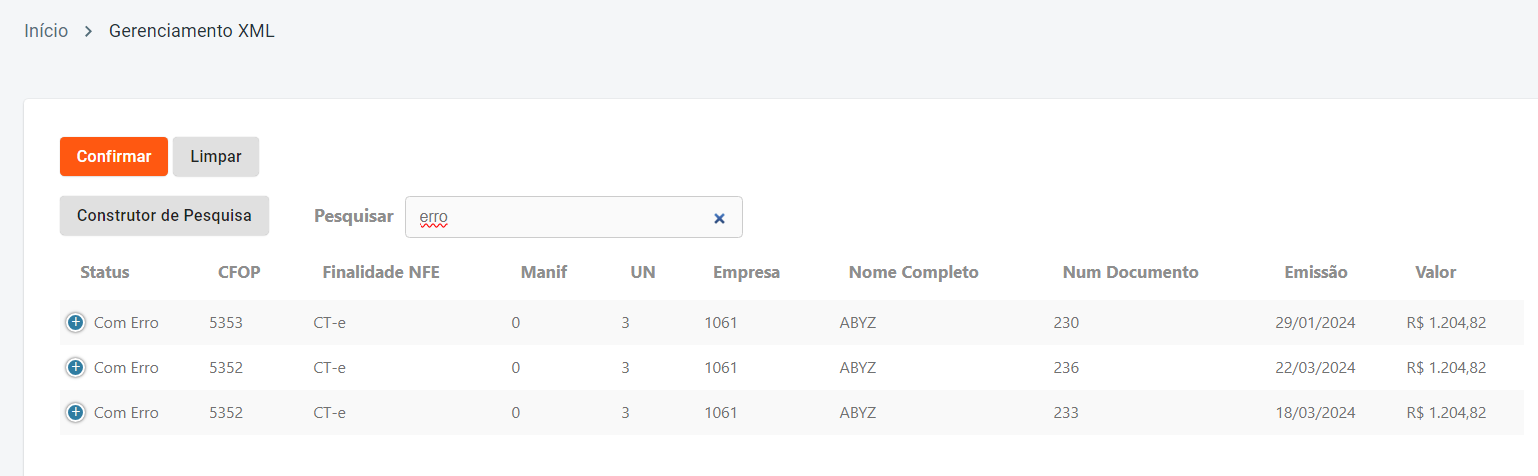Sort by the Manif column header

(x=544, y=272)
